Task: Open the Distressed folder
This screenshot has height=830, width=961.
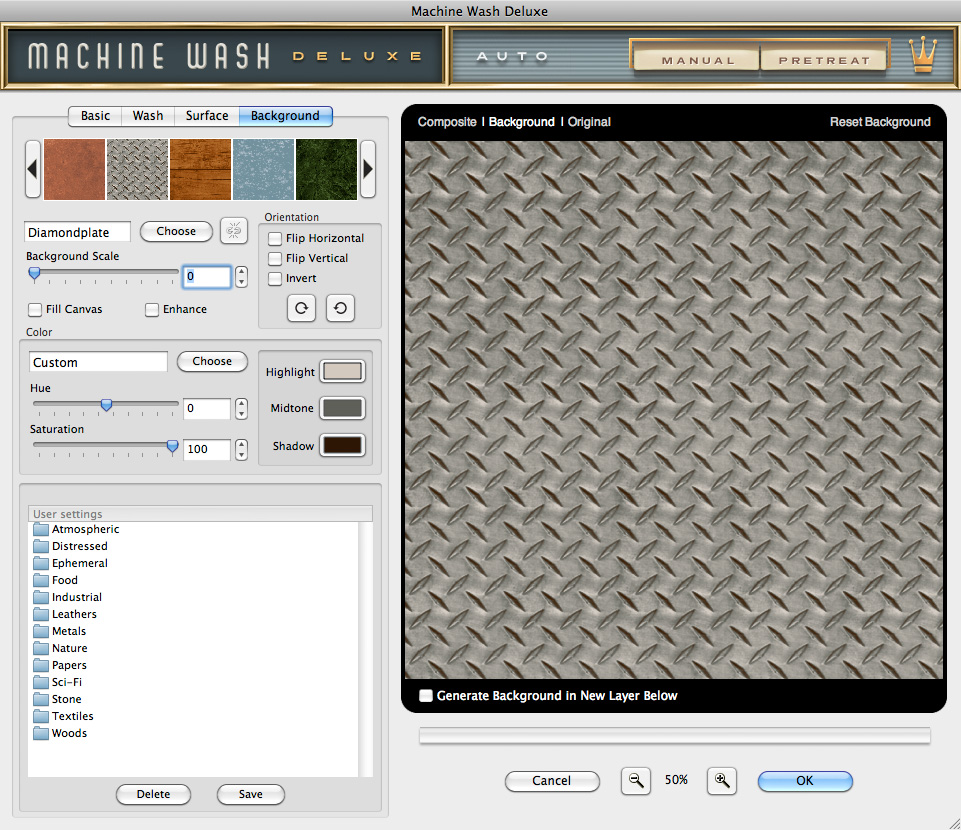Action: pos(70,546)
